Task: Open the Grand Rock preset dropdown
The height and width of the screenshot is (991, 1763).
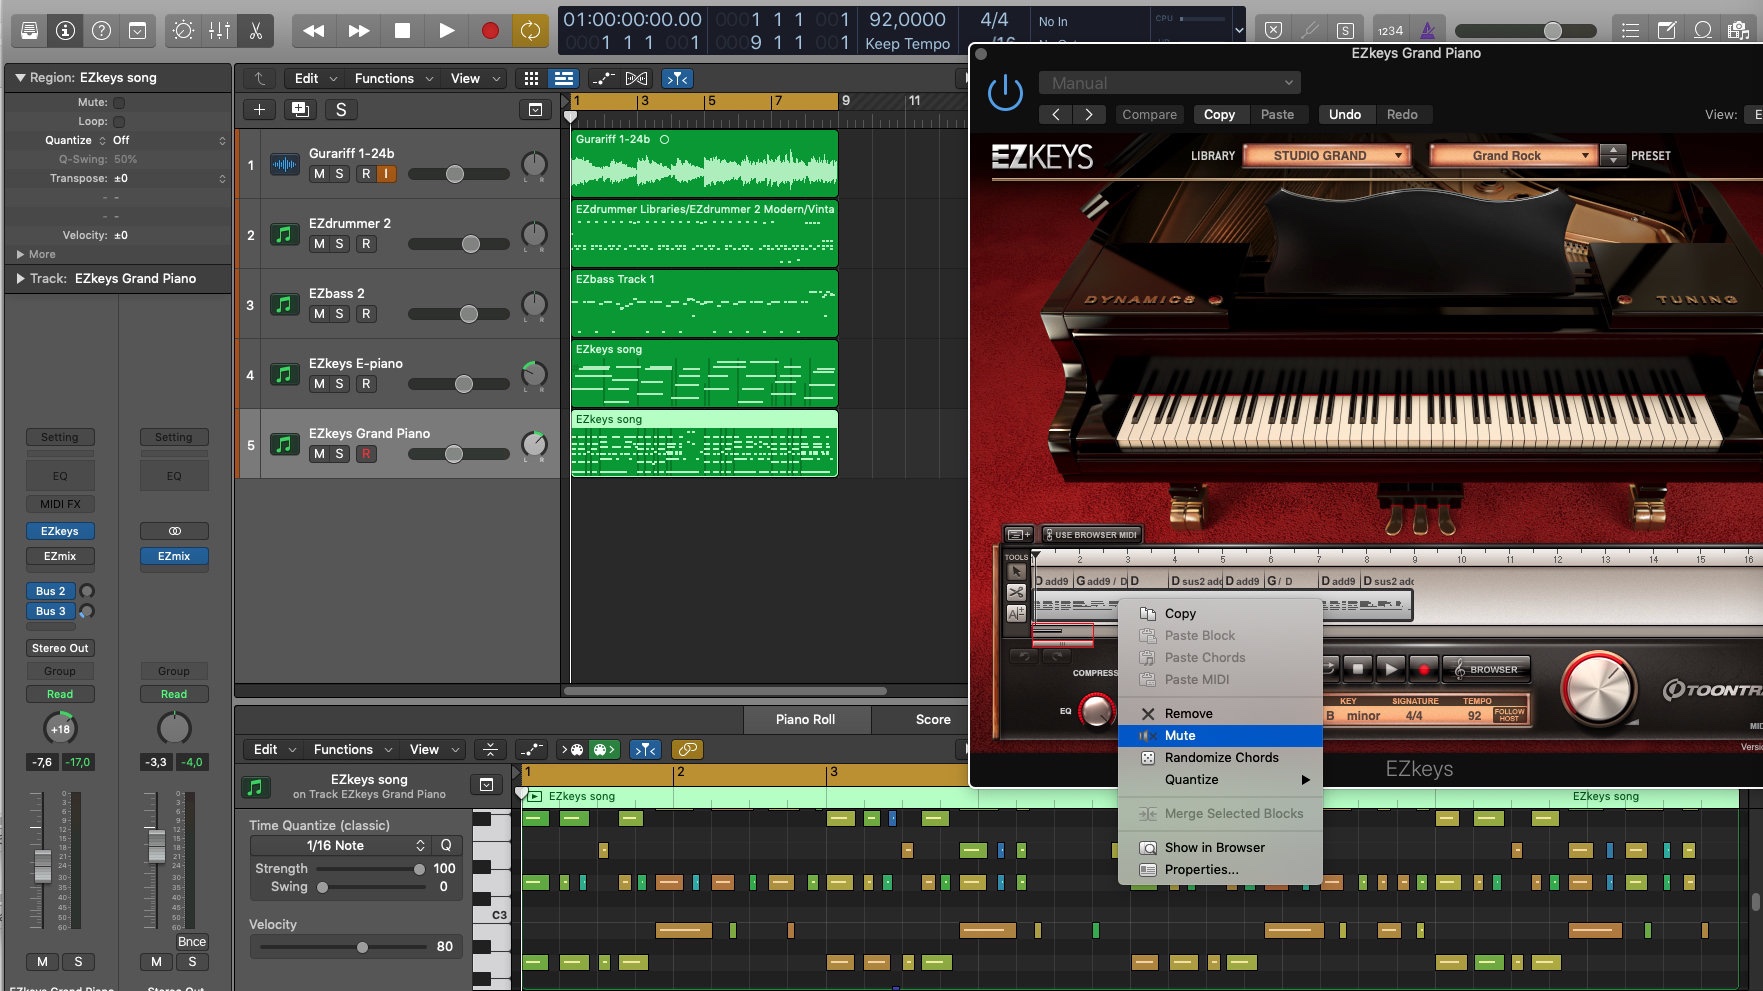Action: point(1512,156)
